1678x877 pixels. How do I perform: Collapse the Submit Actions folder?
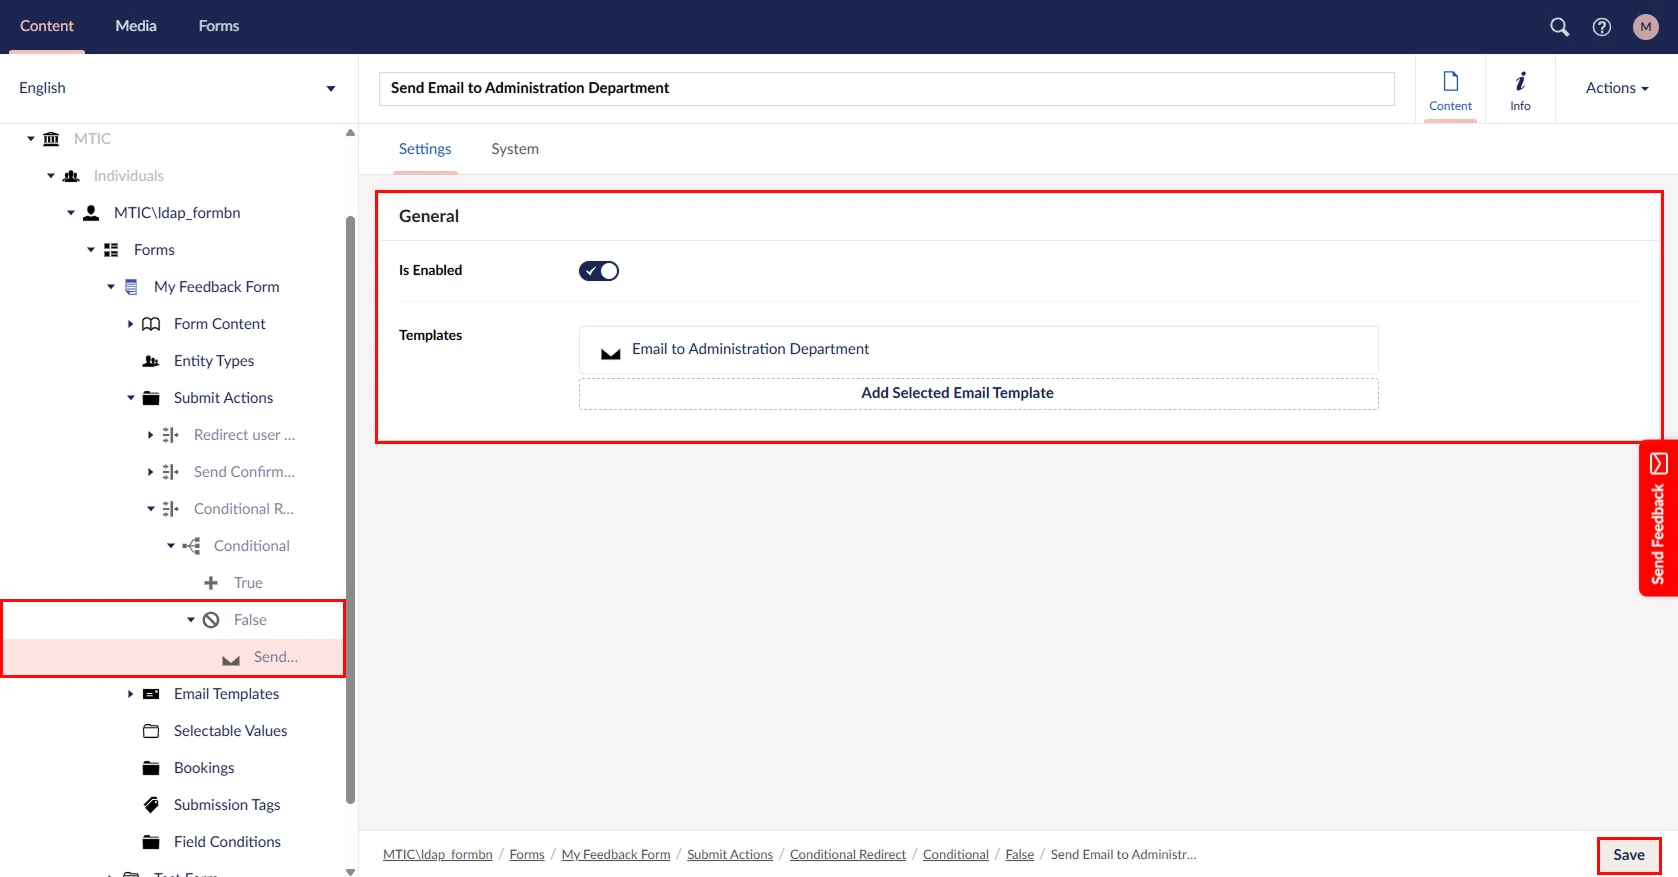(x=130, y=398)
